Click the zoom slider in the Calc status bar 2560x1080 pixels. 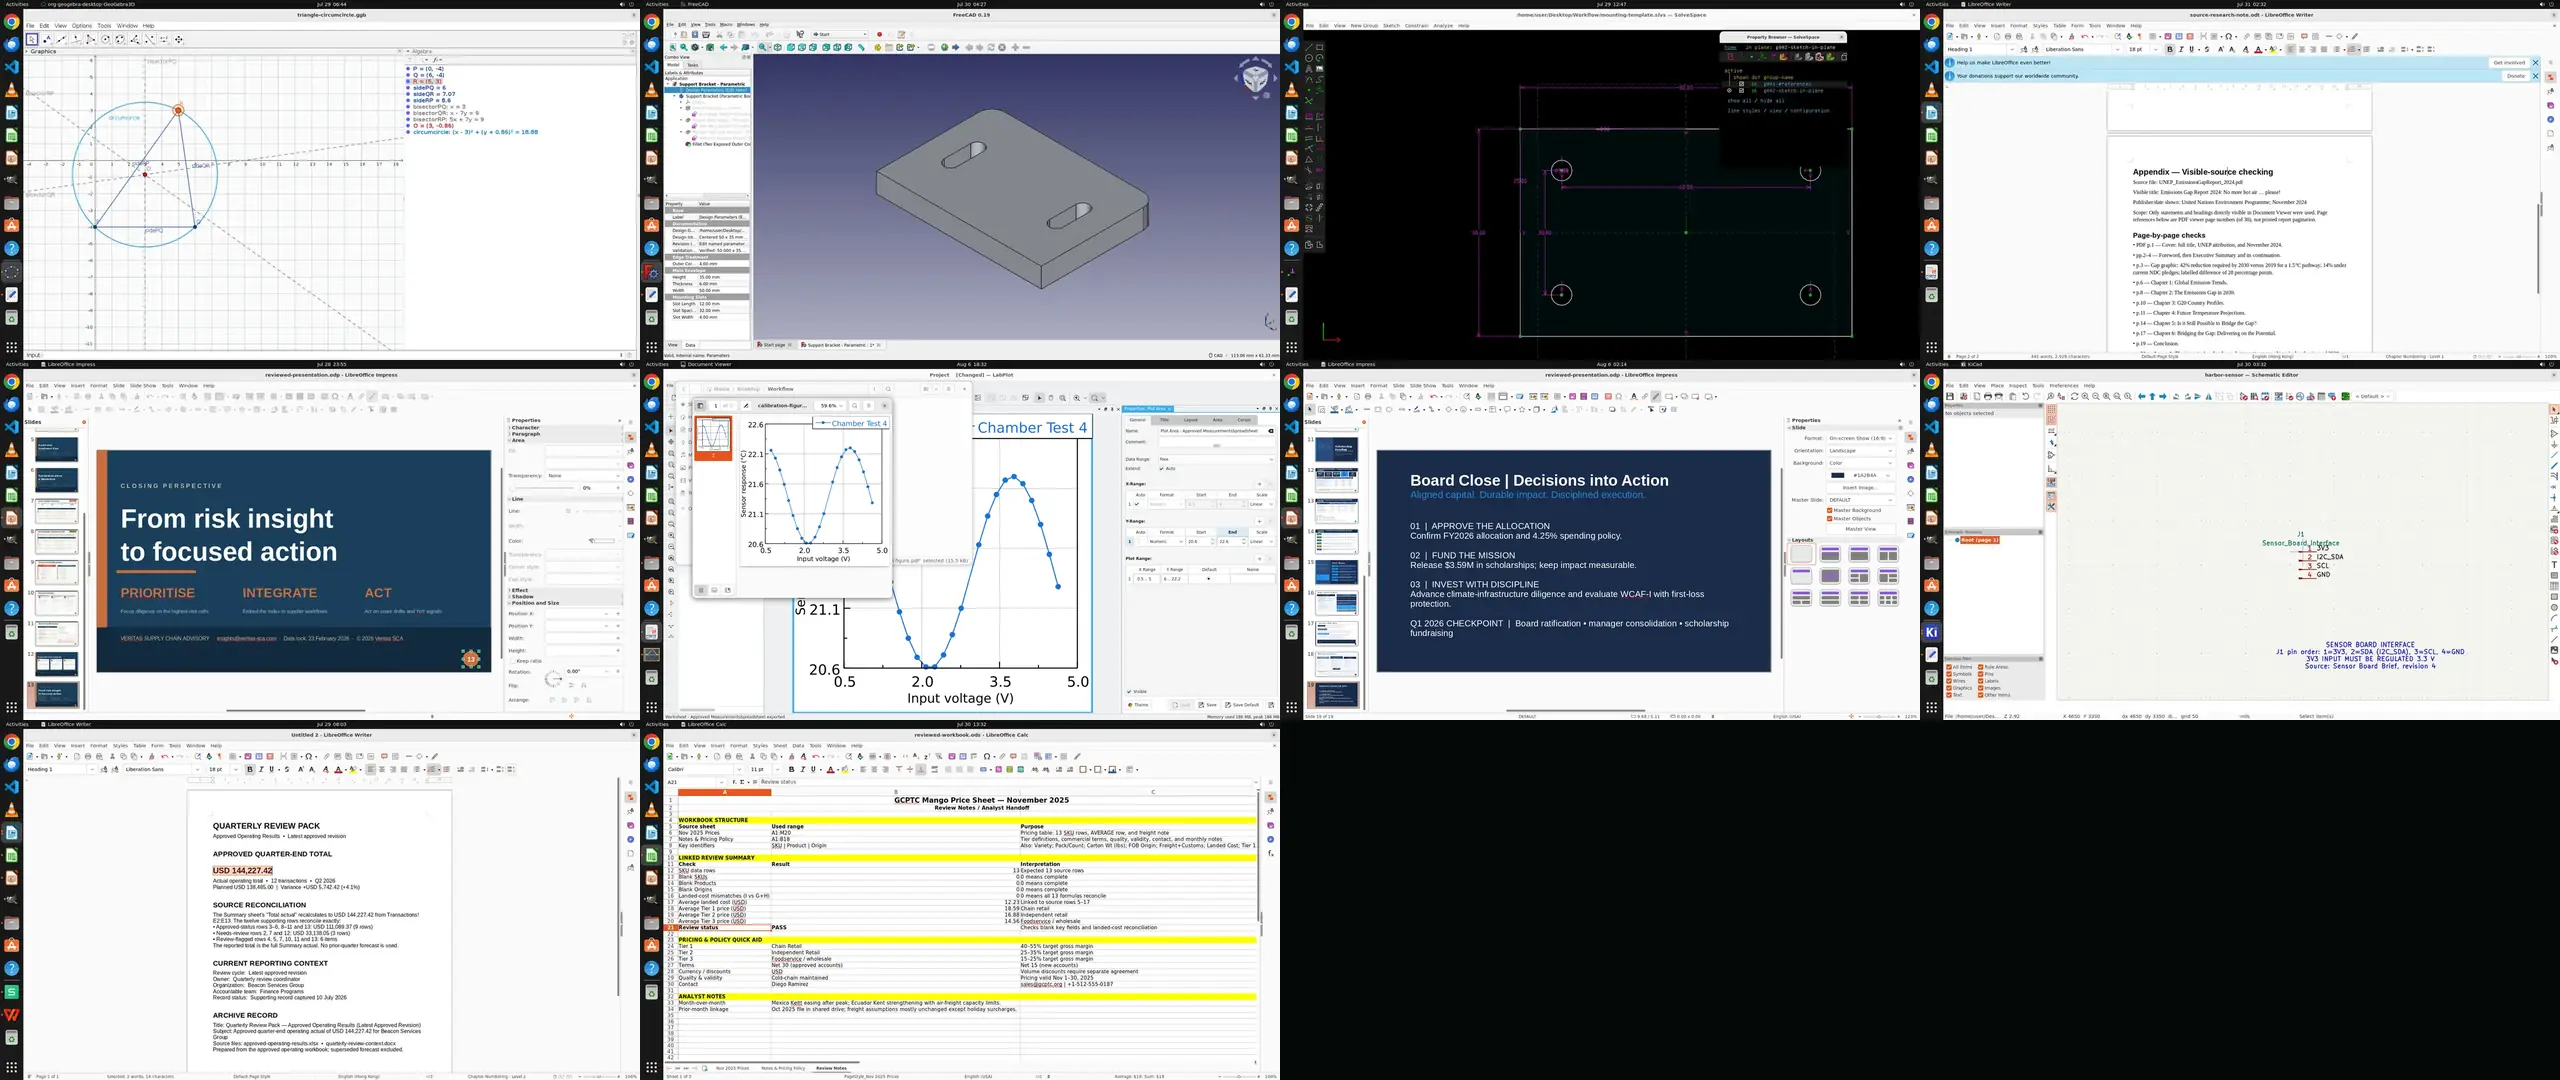(1238, 1076)
